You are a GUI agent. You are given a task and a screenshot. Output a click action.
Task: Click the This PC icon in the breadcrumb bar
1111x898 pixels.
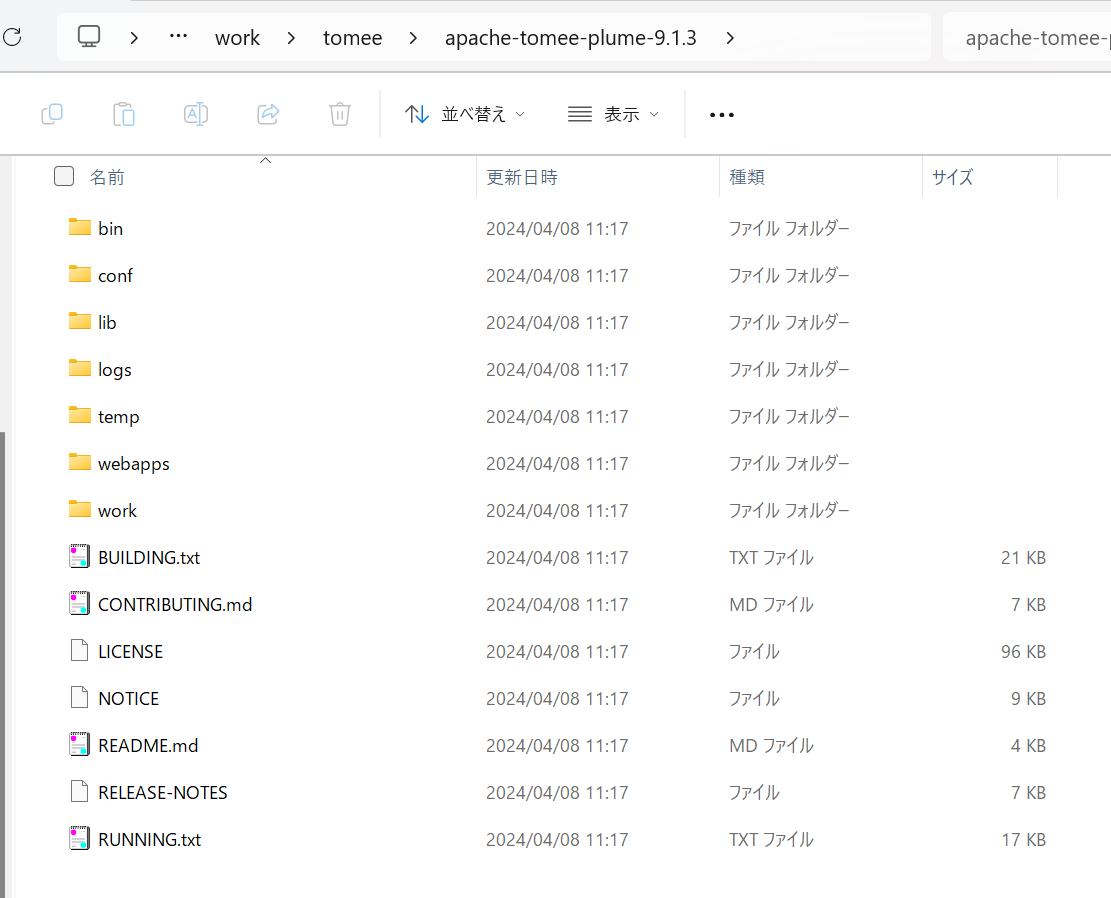coord(88,36)
